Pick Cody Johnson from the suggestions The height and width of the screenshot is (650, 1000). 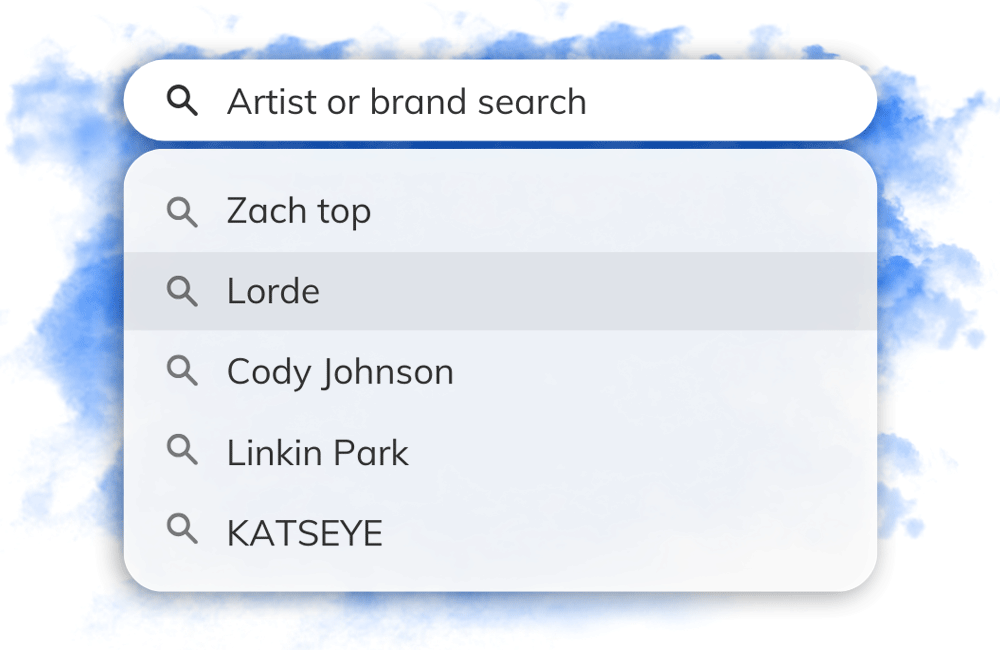(x=500, y=372)
